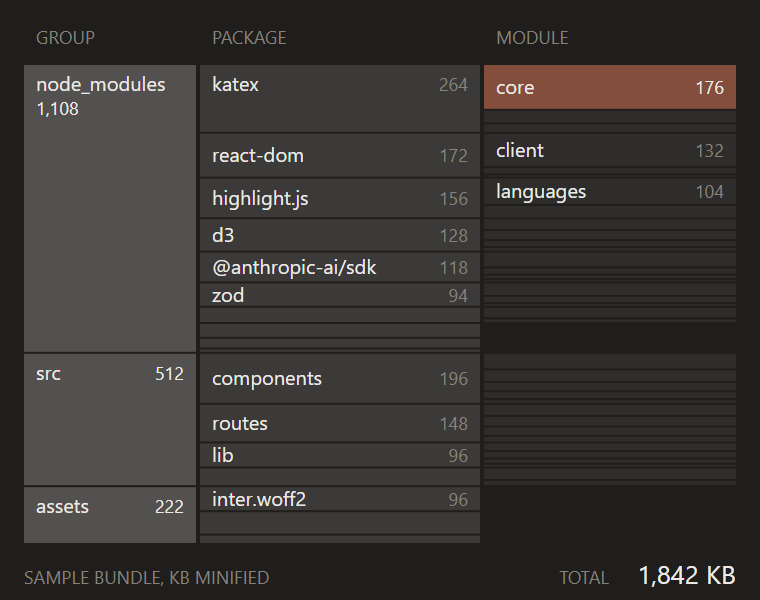Choose the highlight.js package row
Image resolution: width=760 pixels, height=600 pixels.
pyautogui.click(x=340, y=198)
